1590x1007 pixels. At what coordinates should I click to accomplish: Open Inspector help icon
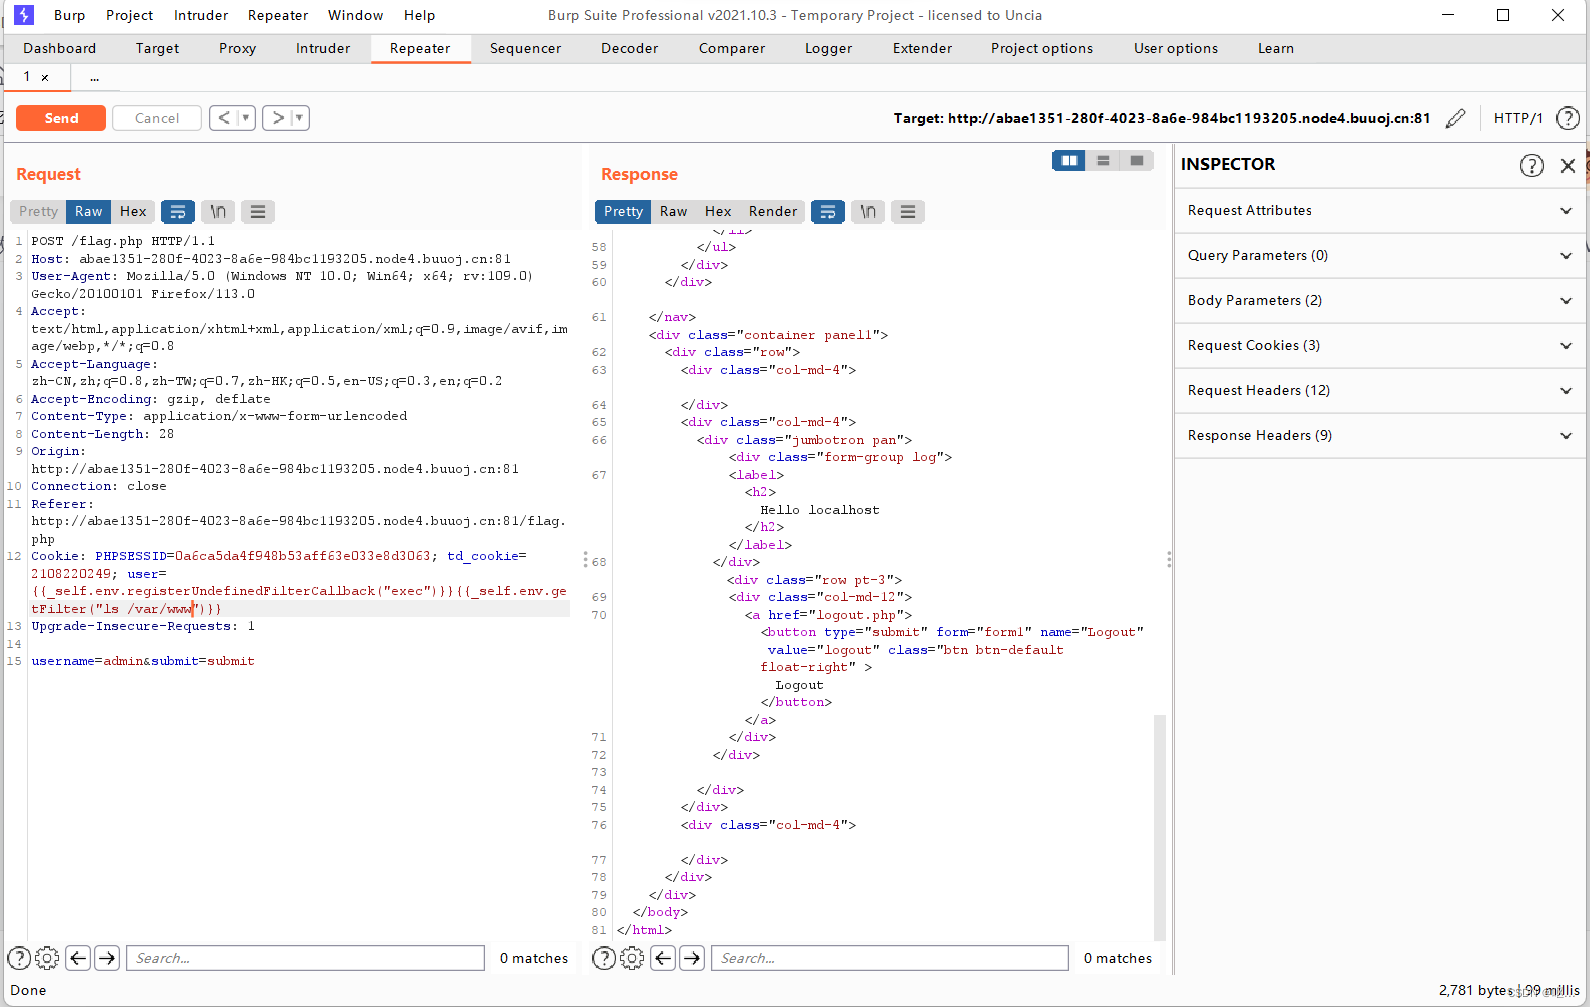[x=1532, y=165]
